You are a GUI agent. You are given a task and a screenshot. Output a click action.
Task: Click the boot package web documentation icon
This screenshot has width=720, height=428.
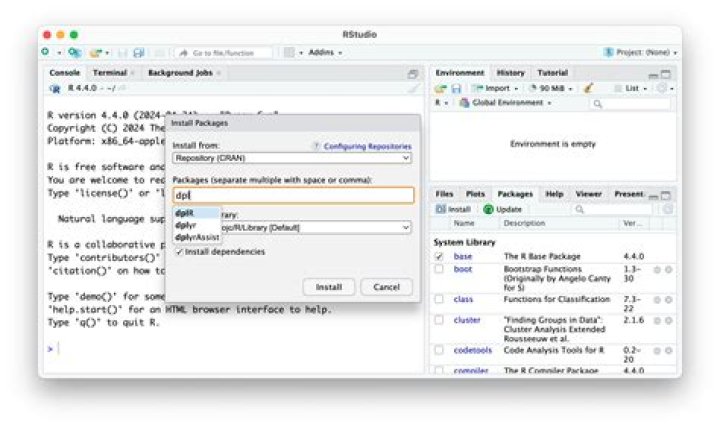tap(657, 270)
